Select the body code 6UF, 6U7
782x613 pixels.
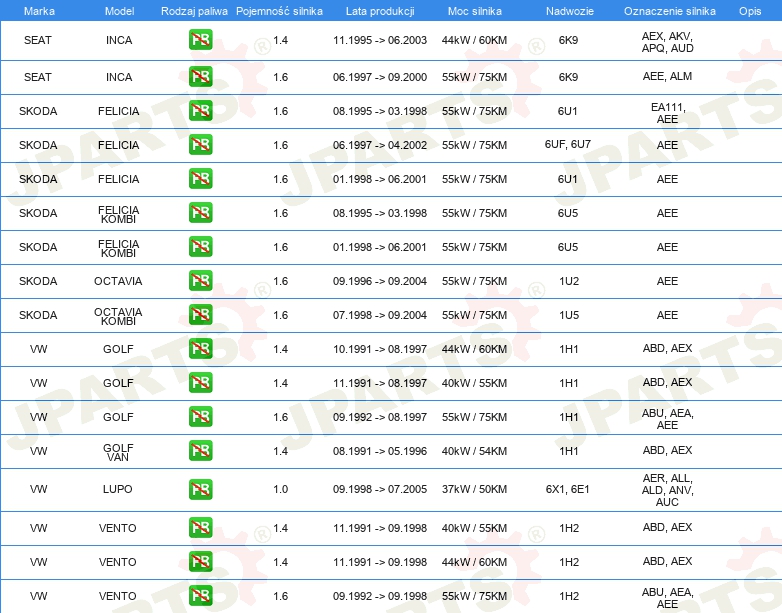click(x=568, y=144)
